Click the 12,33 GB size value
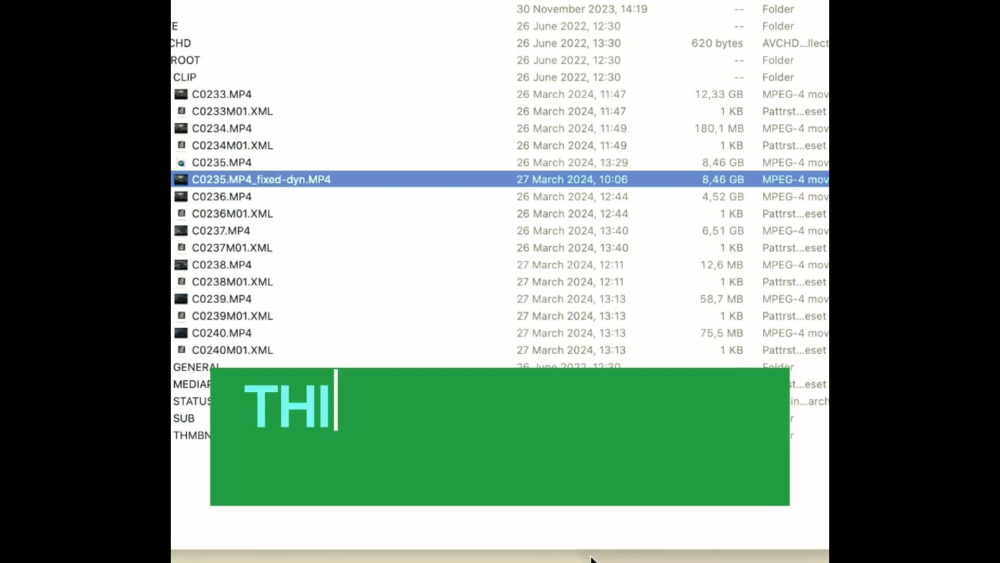The width and height of the screenshot is (1000, 563). pyautogui.click(x=719, y=94)
